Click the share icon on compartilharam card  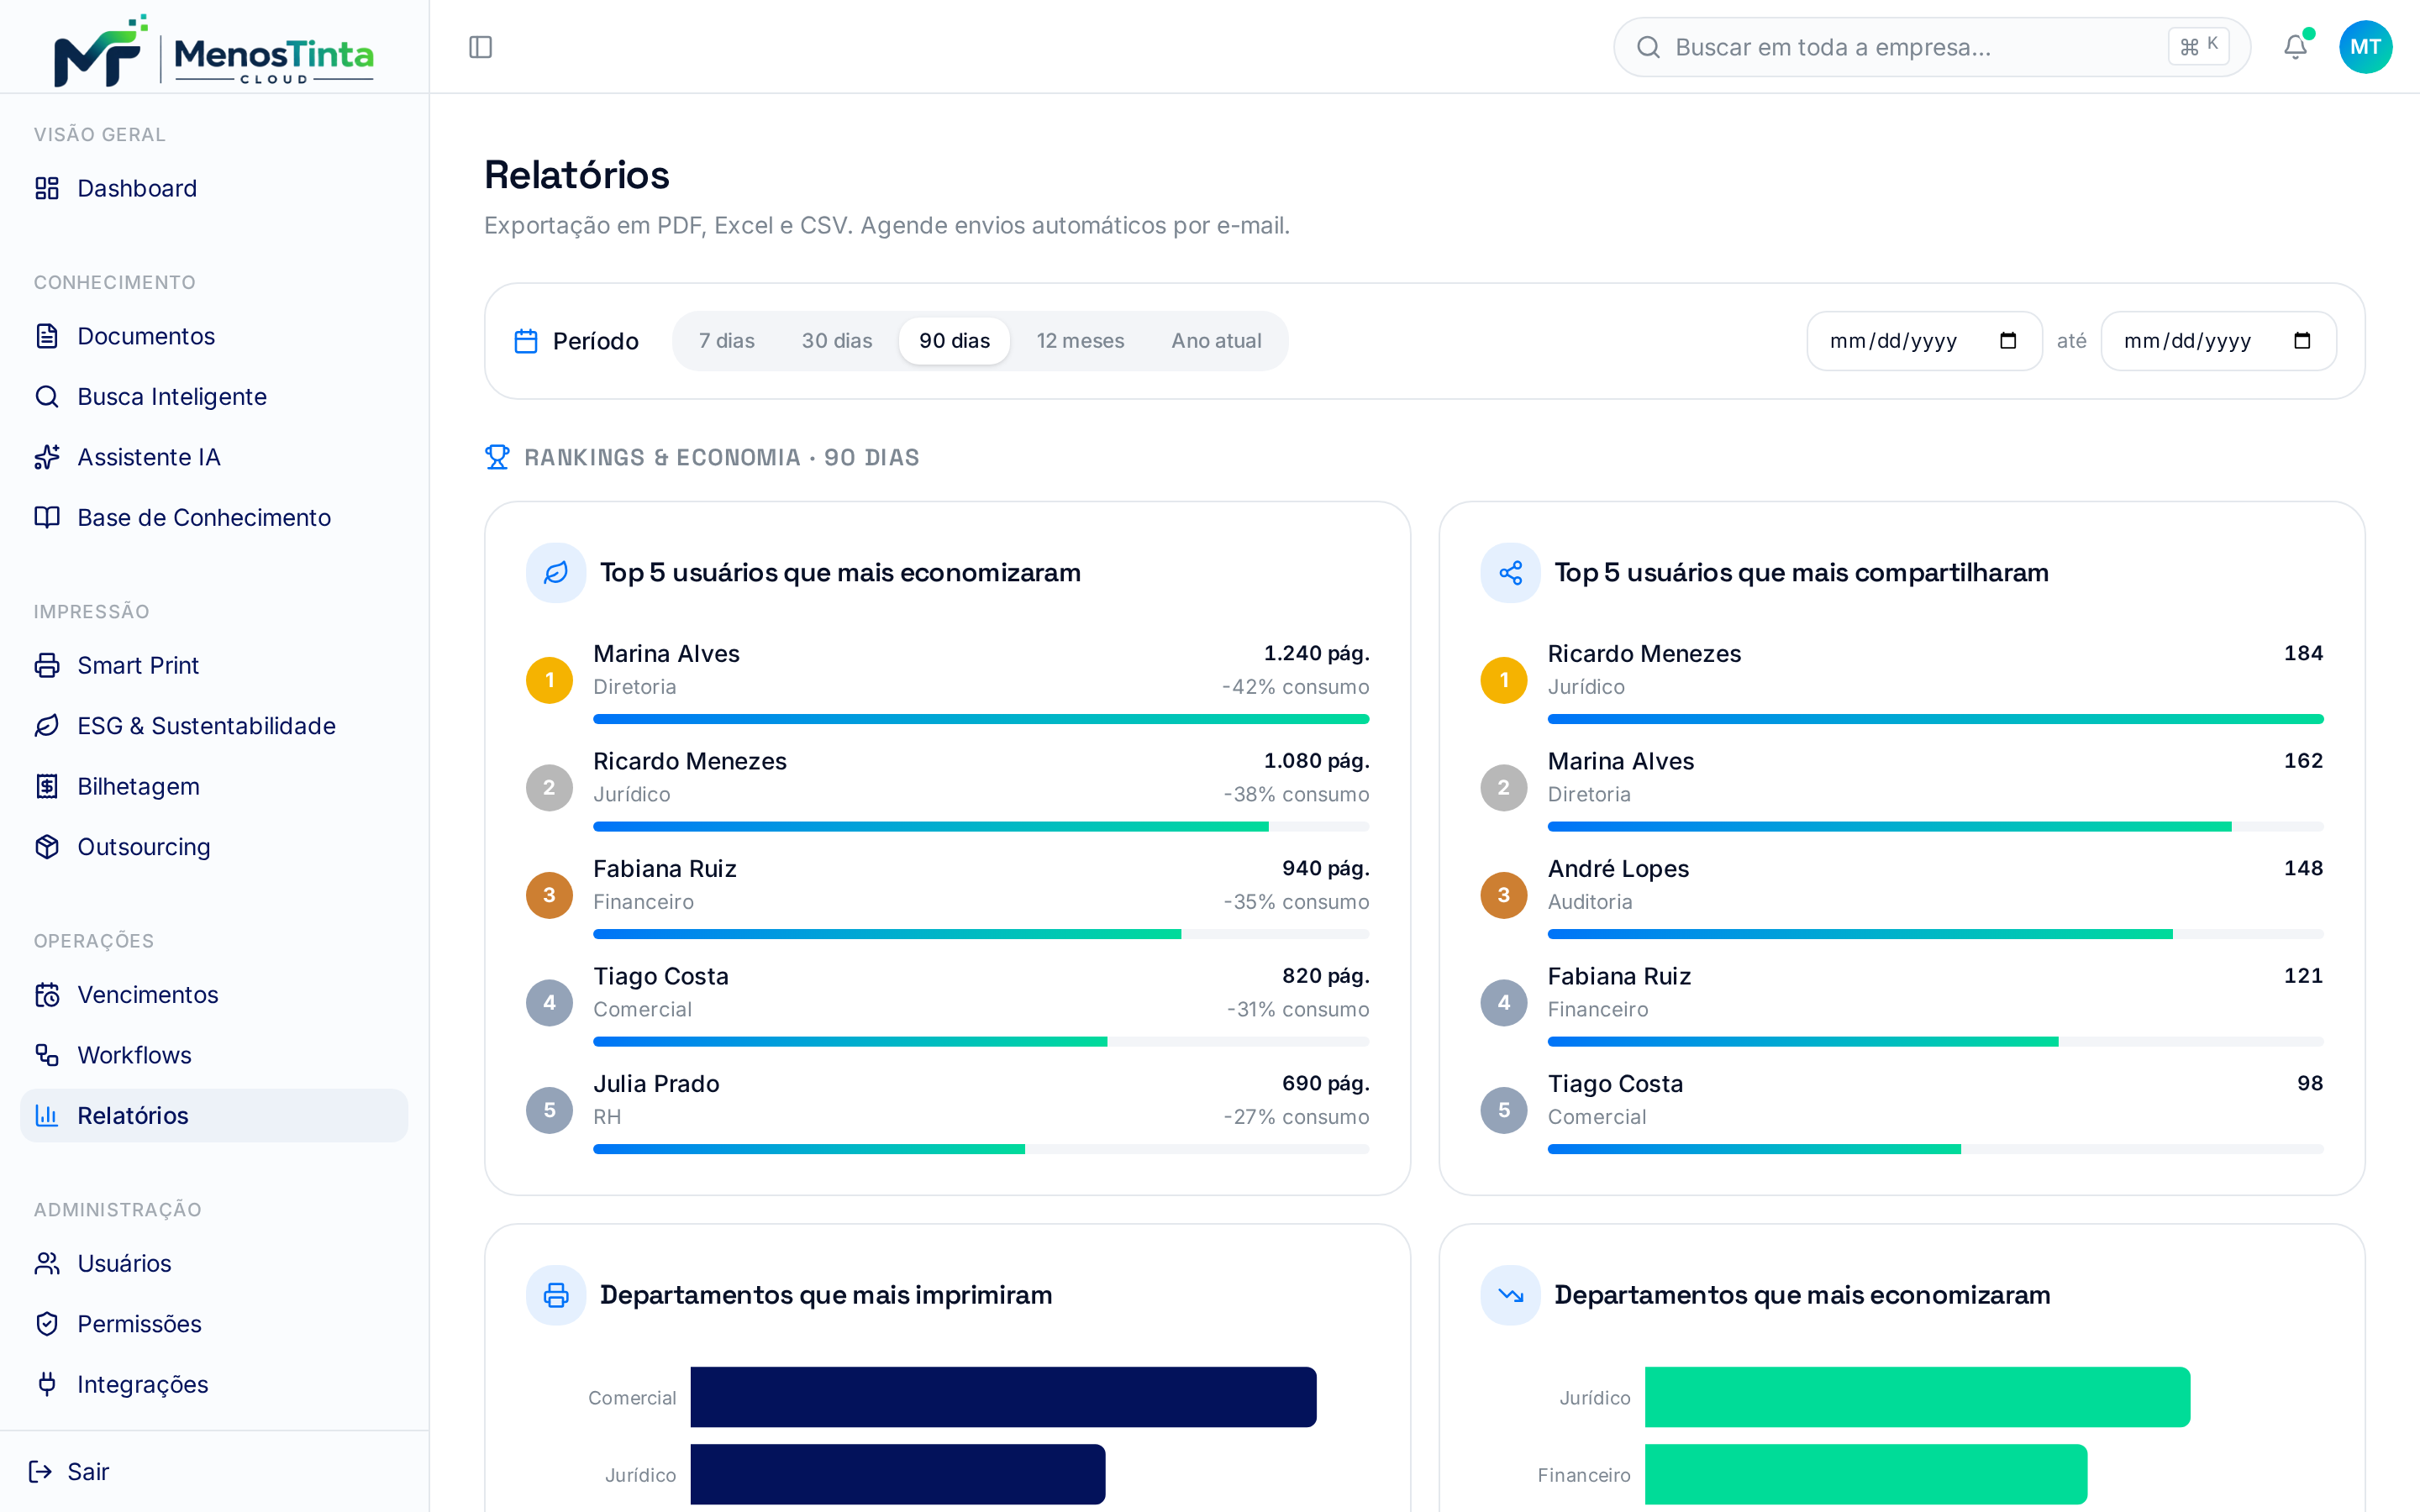pos(1510,573)
